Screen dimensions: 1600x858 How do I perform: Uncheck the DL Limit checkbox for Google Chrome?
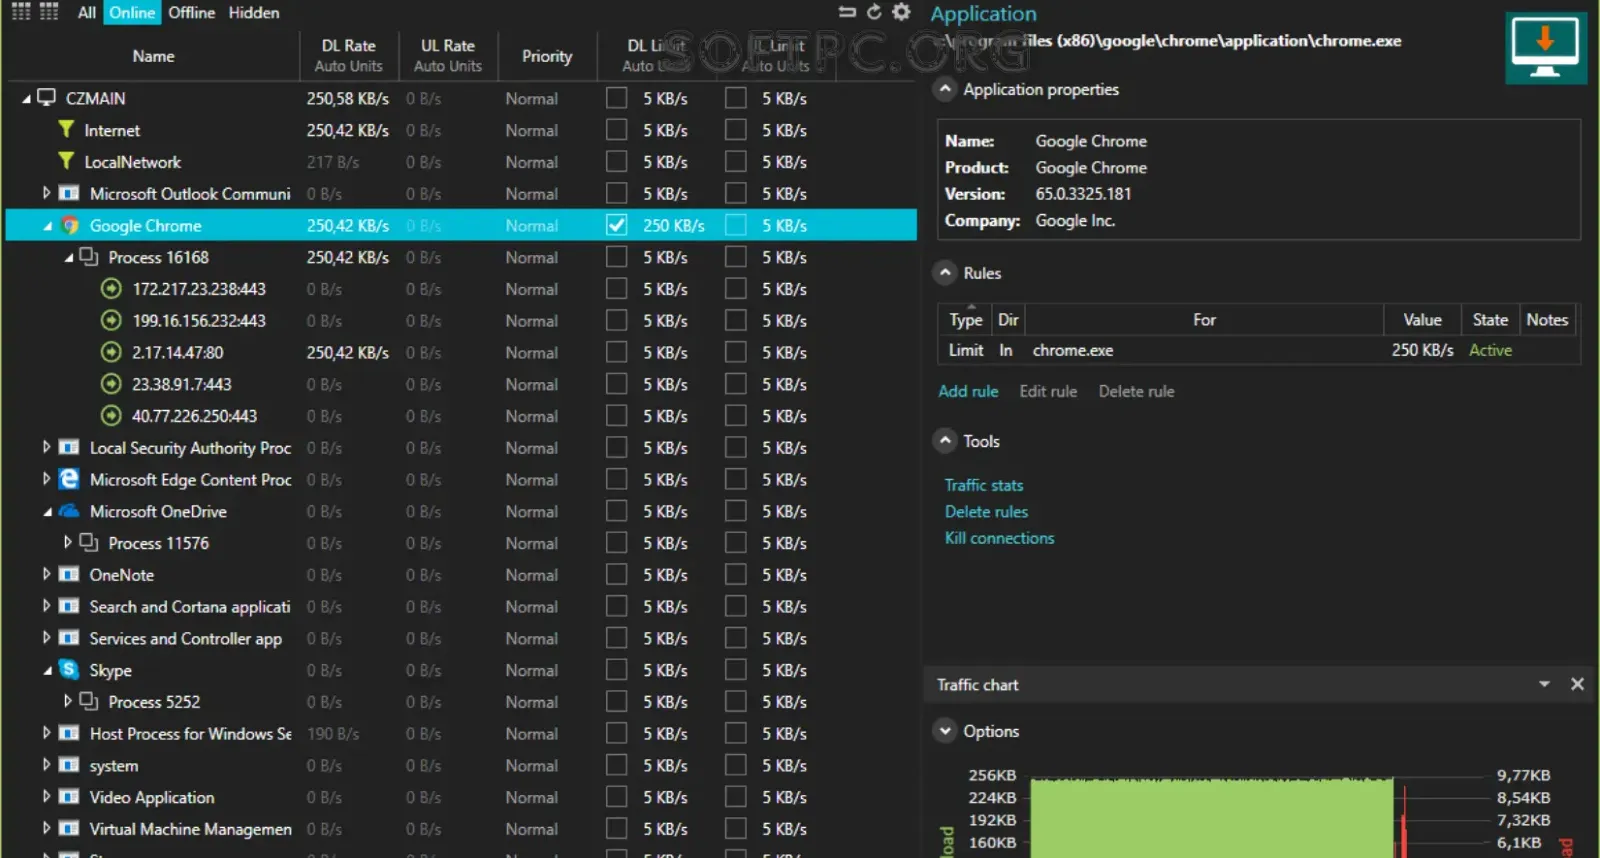click(x=617, y=225)
